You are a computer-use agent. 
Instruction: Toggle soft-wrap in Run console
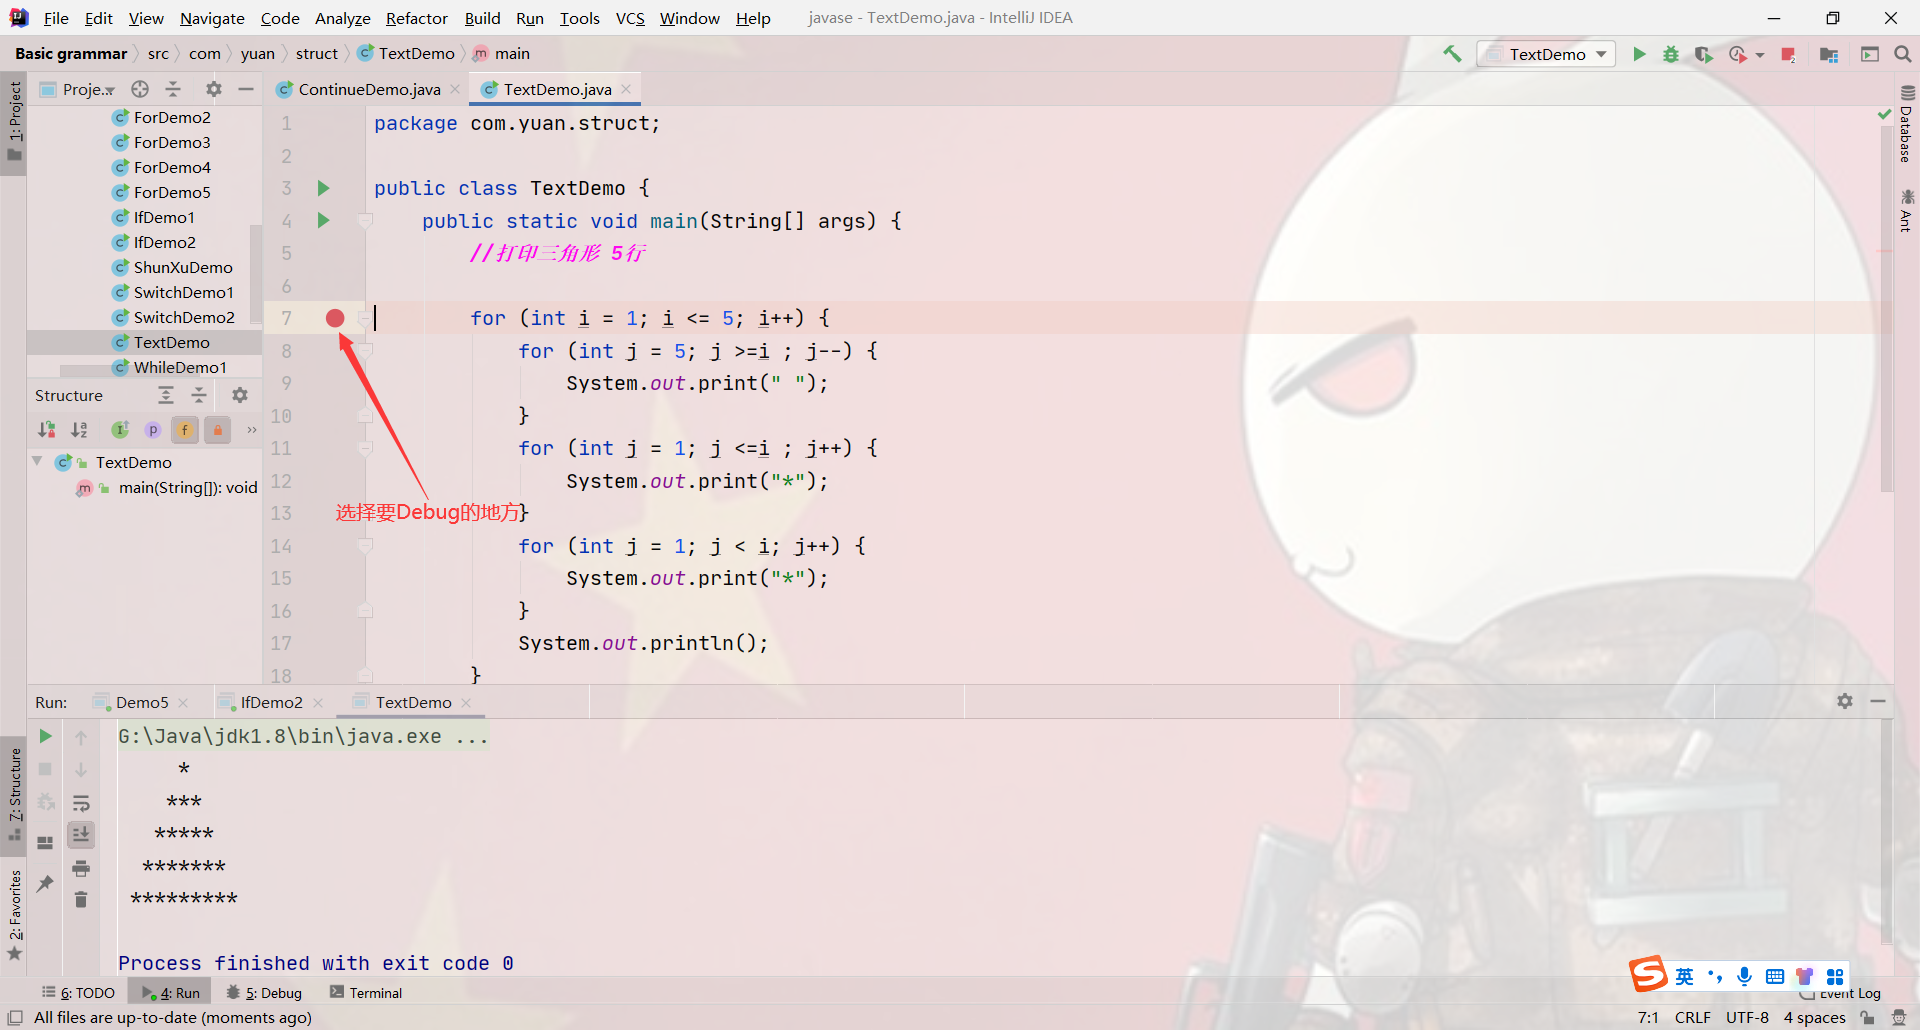81,803
